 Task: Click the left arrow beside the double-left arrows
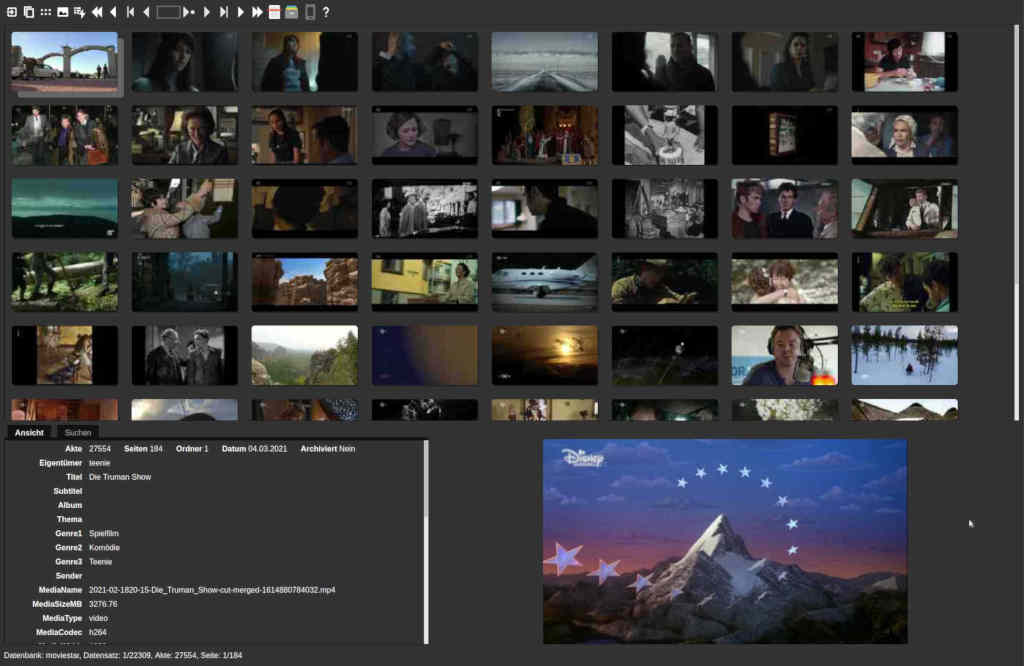(114, 12)
